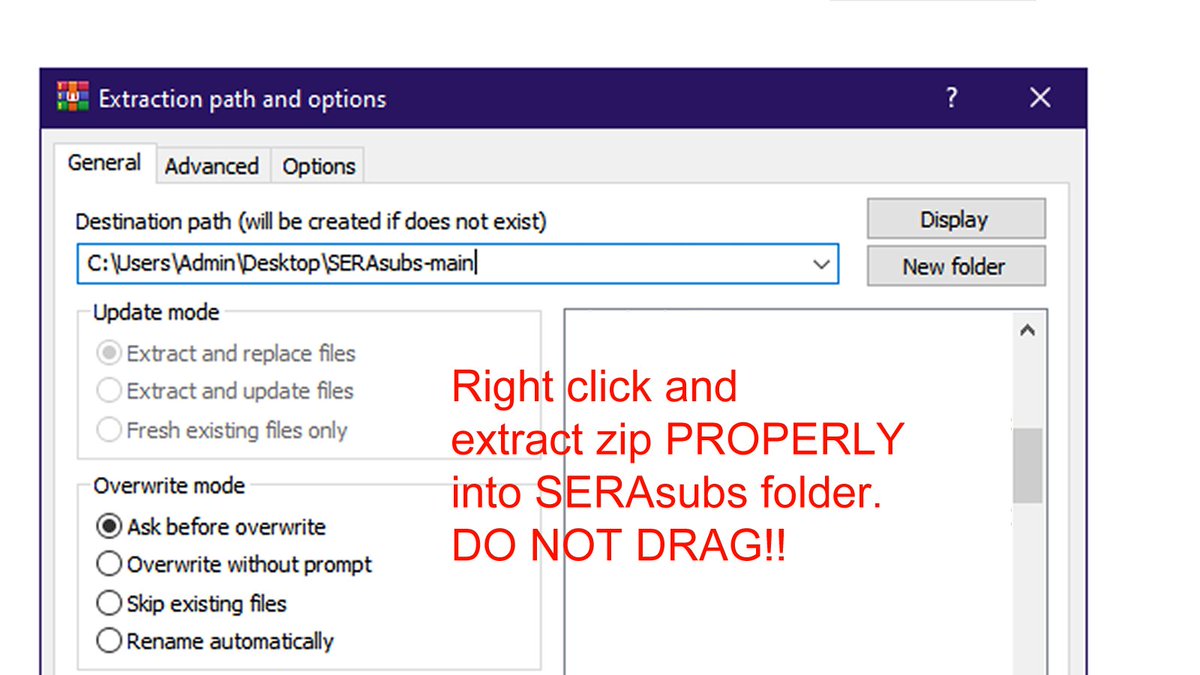Close the Extraction path and options dialog
Screen dimensions: 1200x675
coord(1040,98)
